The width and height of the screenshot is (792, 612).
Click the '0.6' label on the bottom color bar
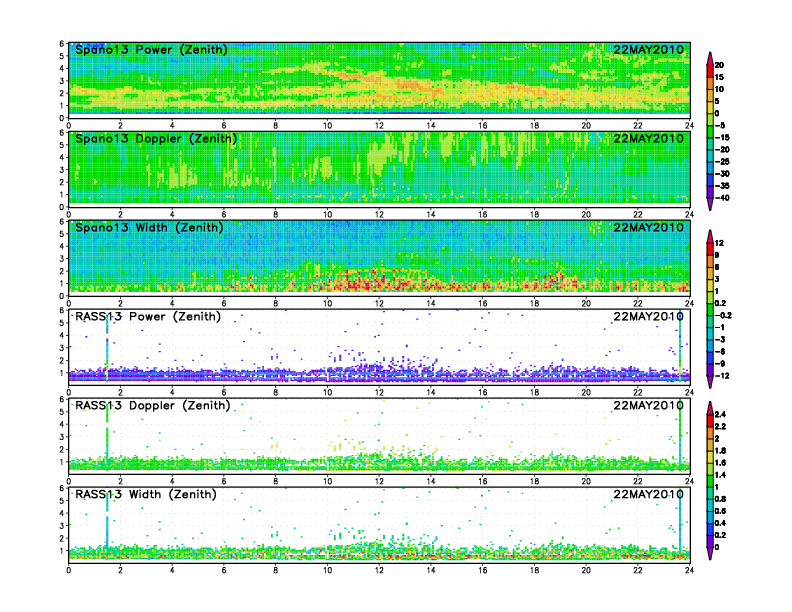[x=720, y=512]
